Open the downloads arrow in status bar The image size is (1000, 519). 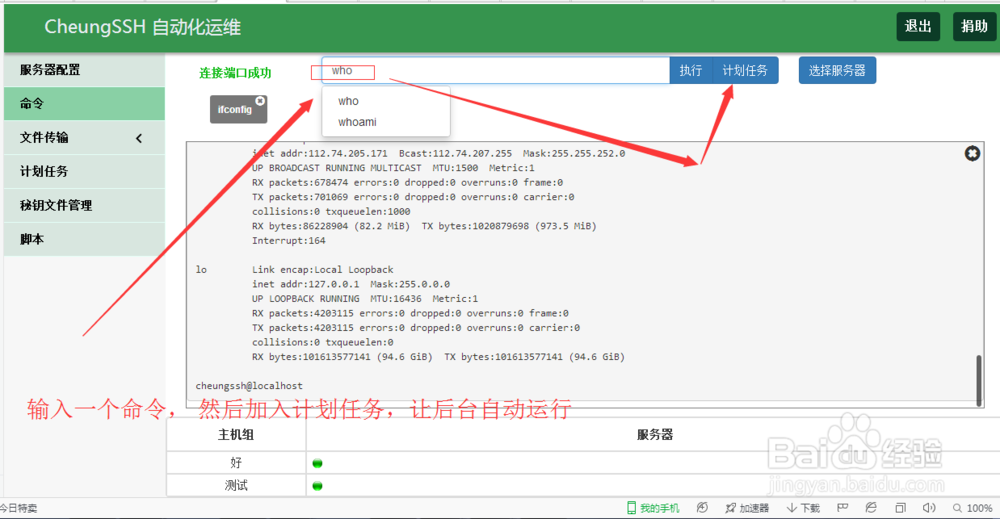[803, 508]
